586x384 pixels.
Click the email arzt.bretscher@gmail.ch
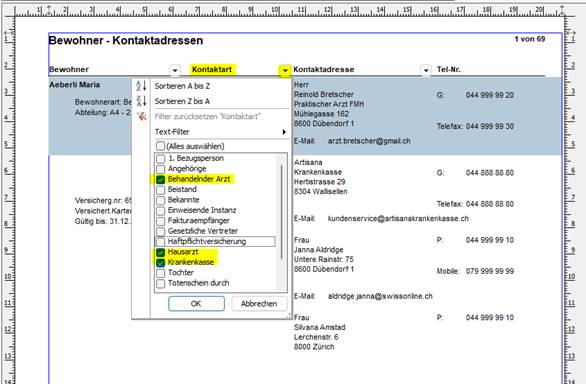[x=369, y=141]
